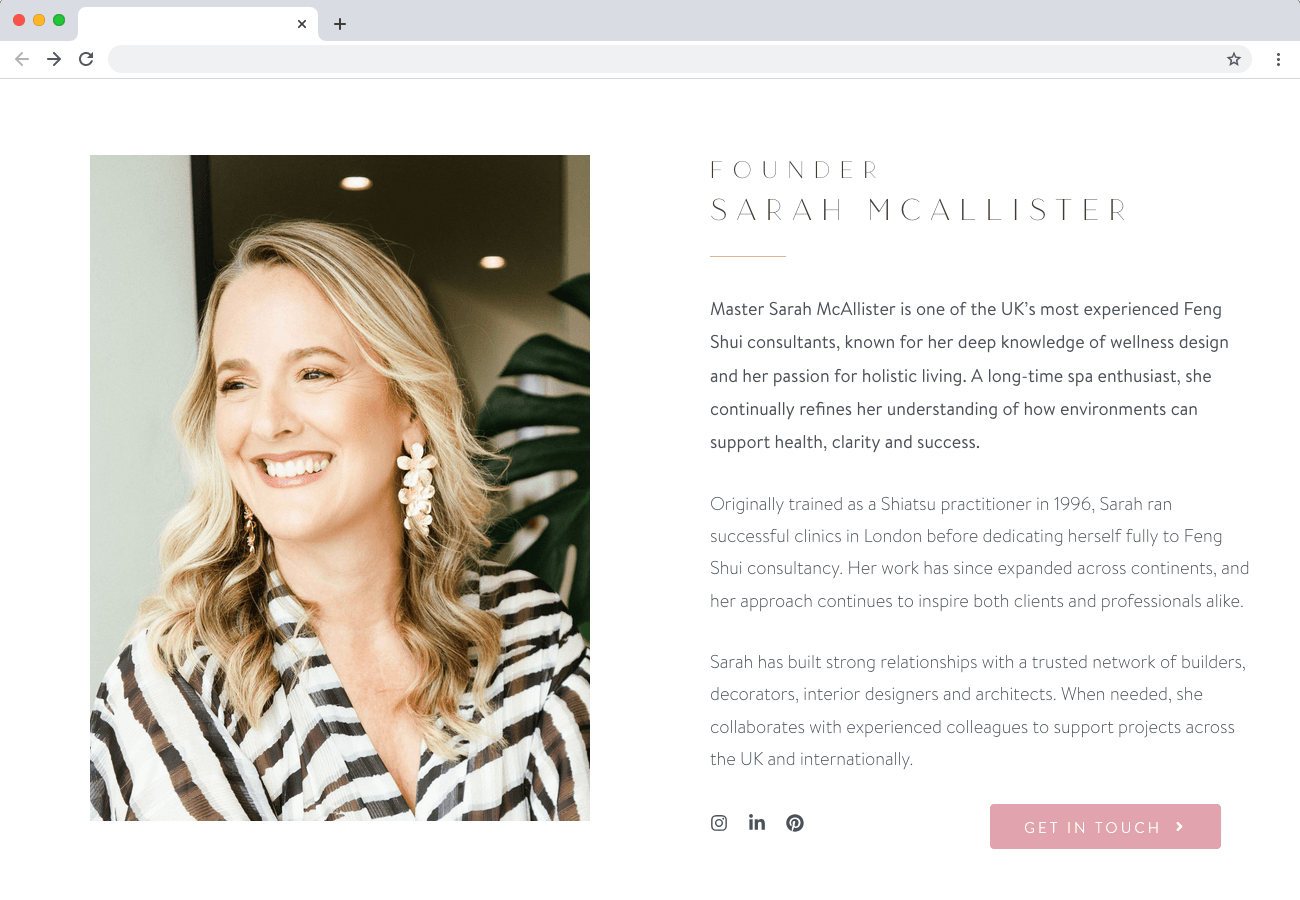This screenshot has width=1300, height=900.
Task: Bookmark this page with the star icon
Action: tap(1234, 59)
